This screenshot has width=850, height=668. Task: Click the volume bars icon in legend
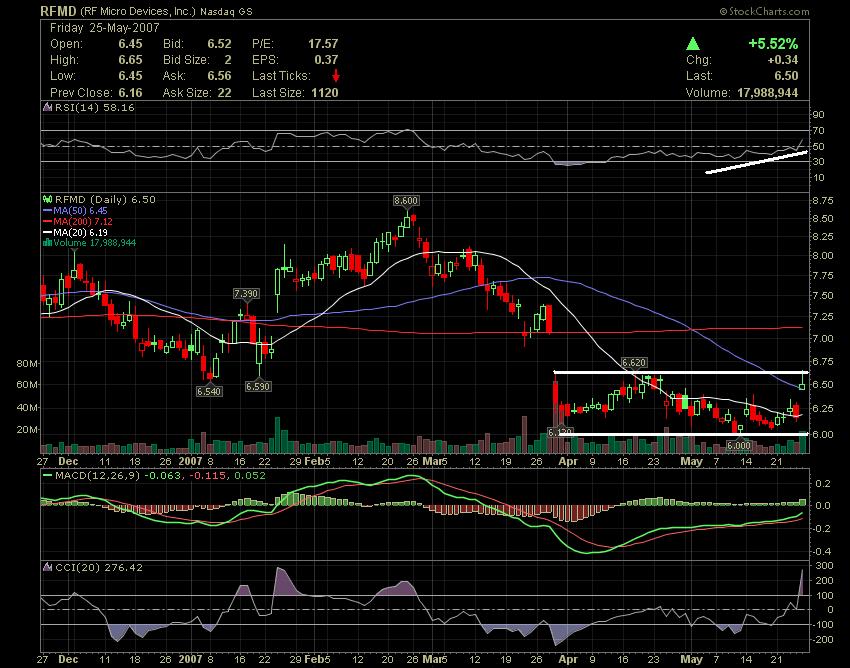48,243
